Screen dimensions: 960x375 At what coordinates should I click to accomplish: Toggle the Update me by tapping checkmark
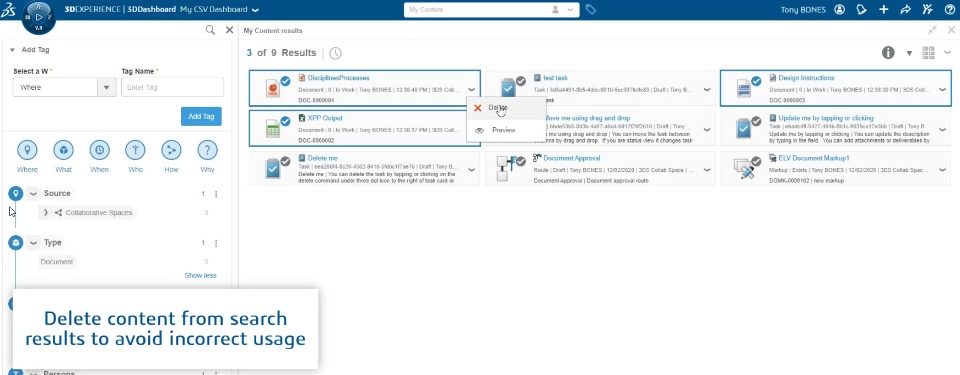(756, 121)
